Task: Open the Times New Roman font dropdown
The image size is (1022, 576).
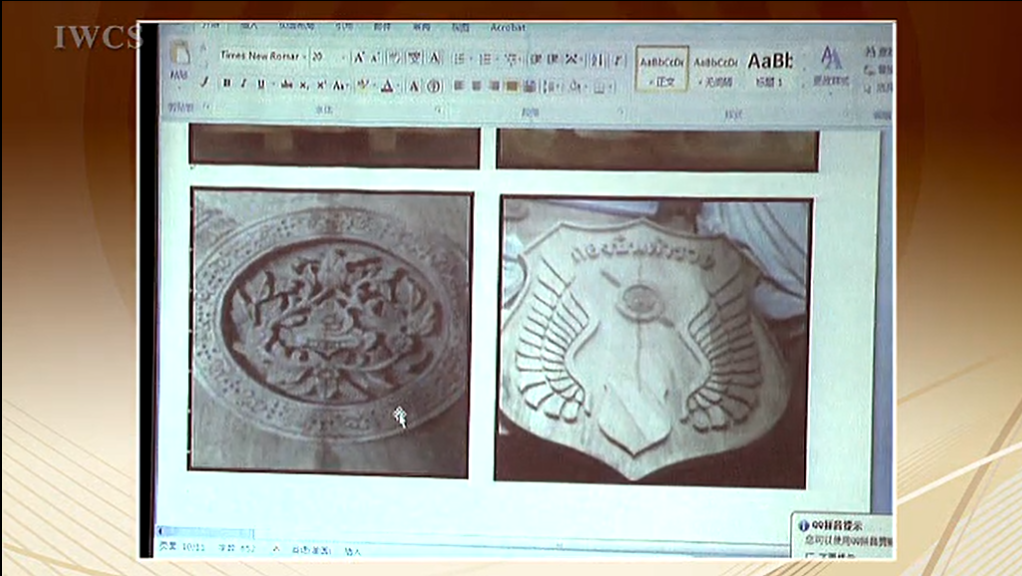Action: point(260,56)
